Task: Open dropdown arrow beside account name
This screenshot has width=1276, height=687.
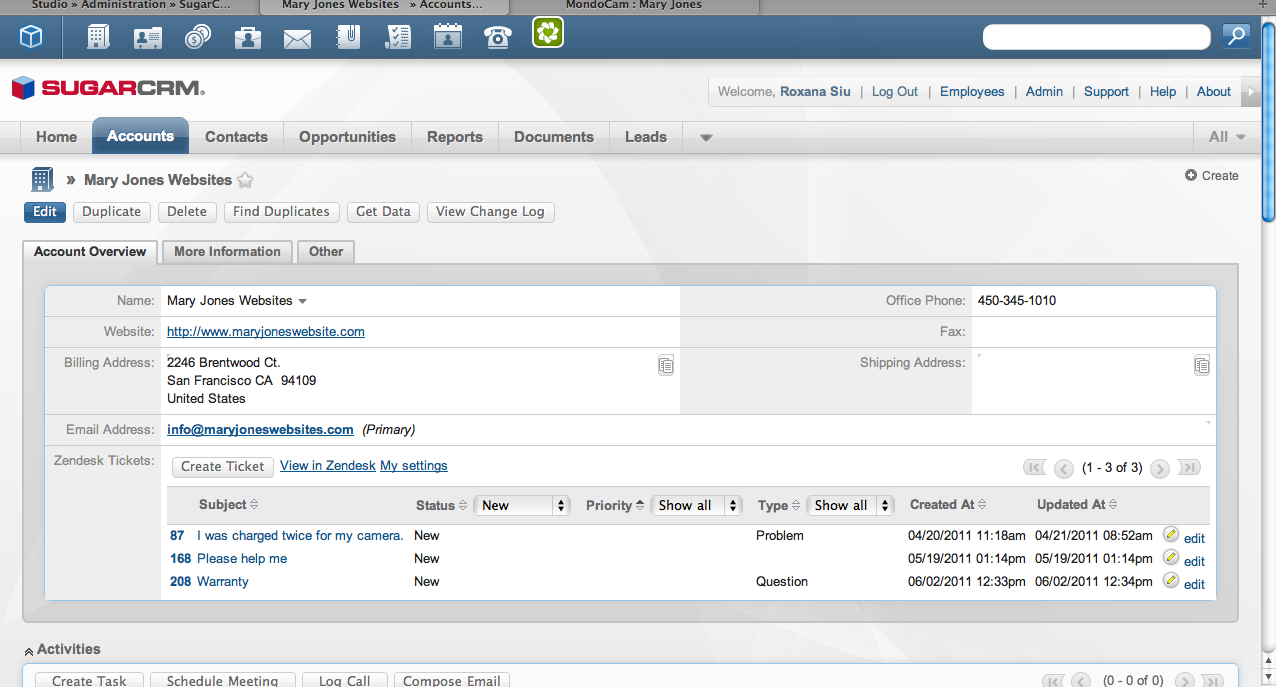Action: tap(303, 301)
